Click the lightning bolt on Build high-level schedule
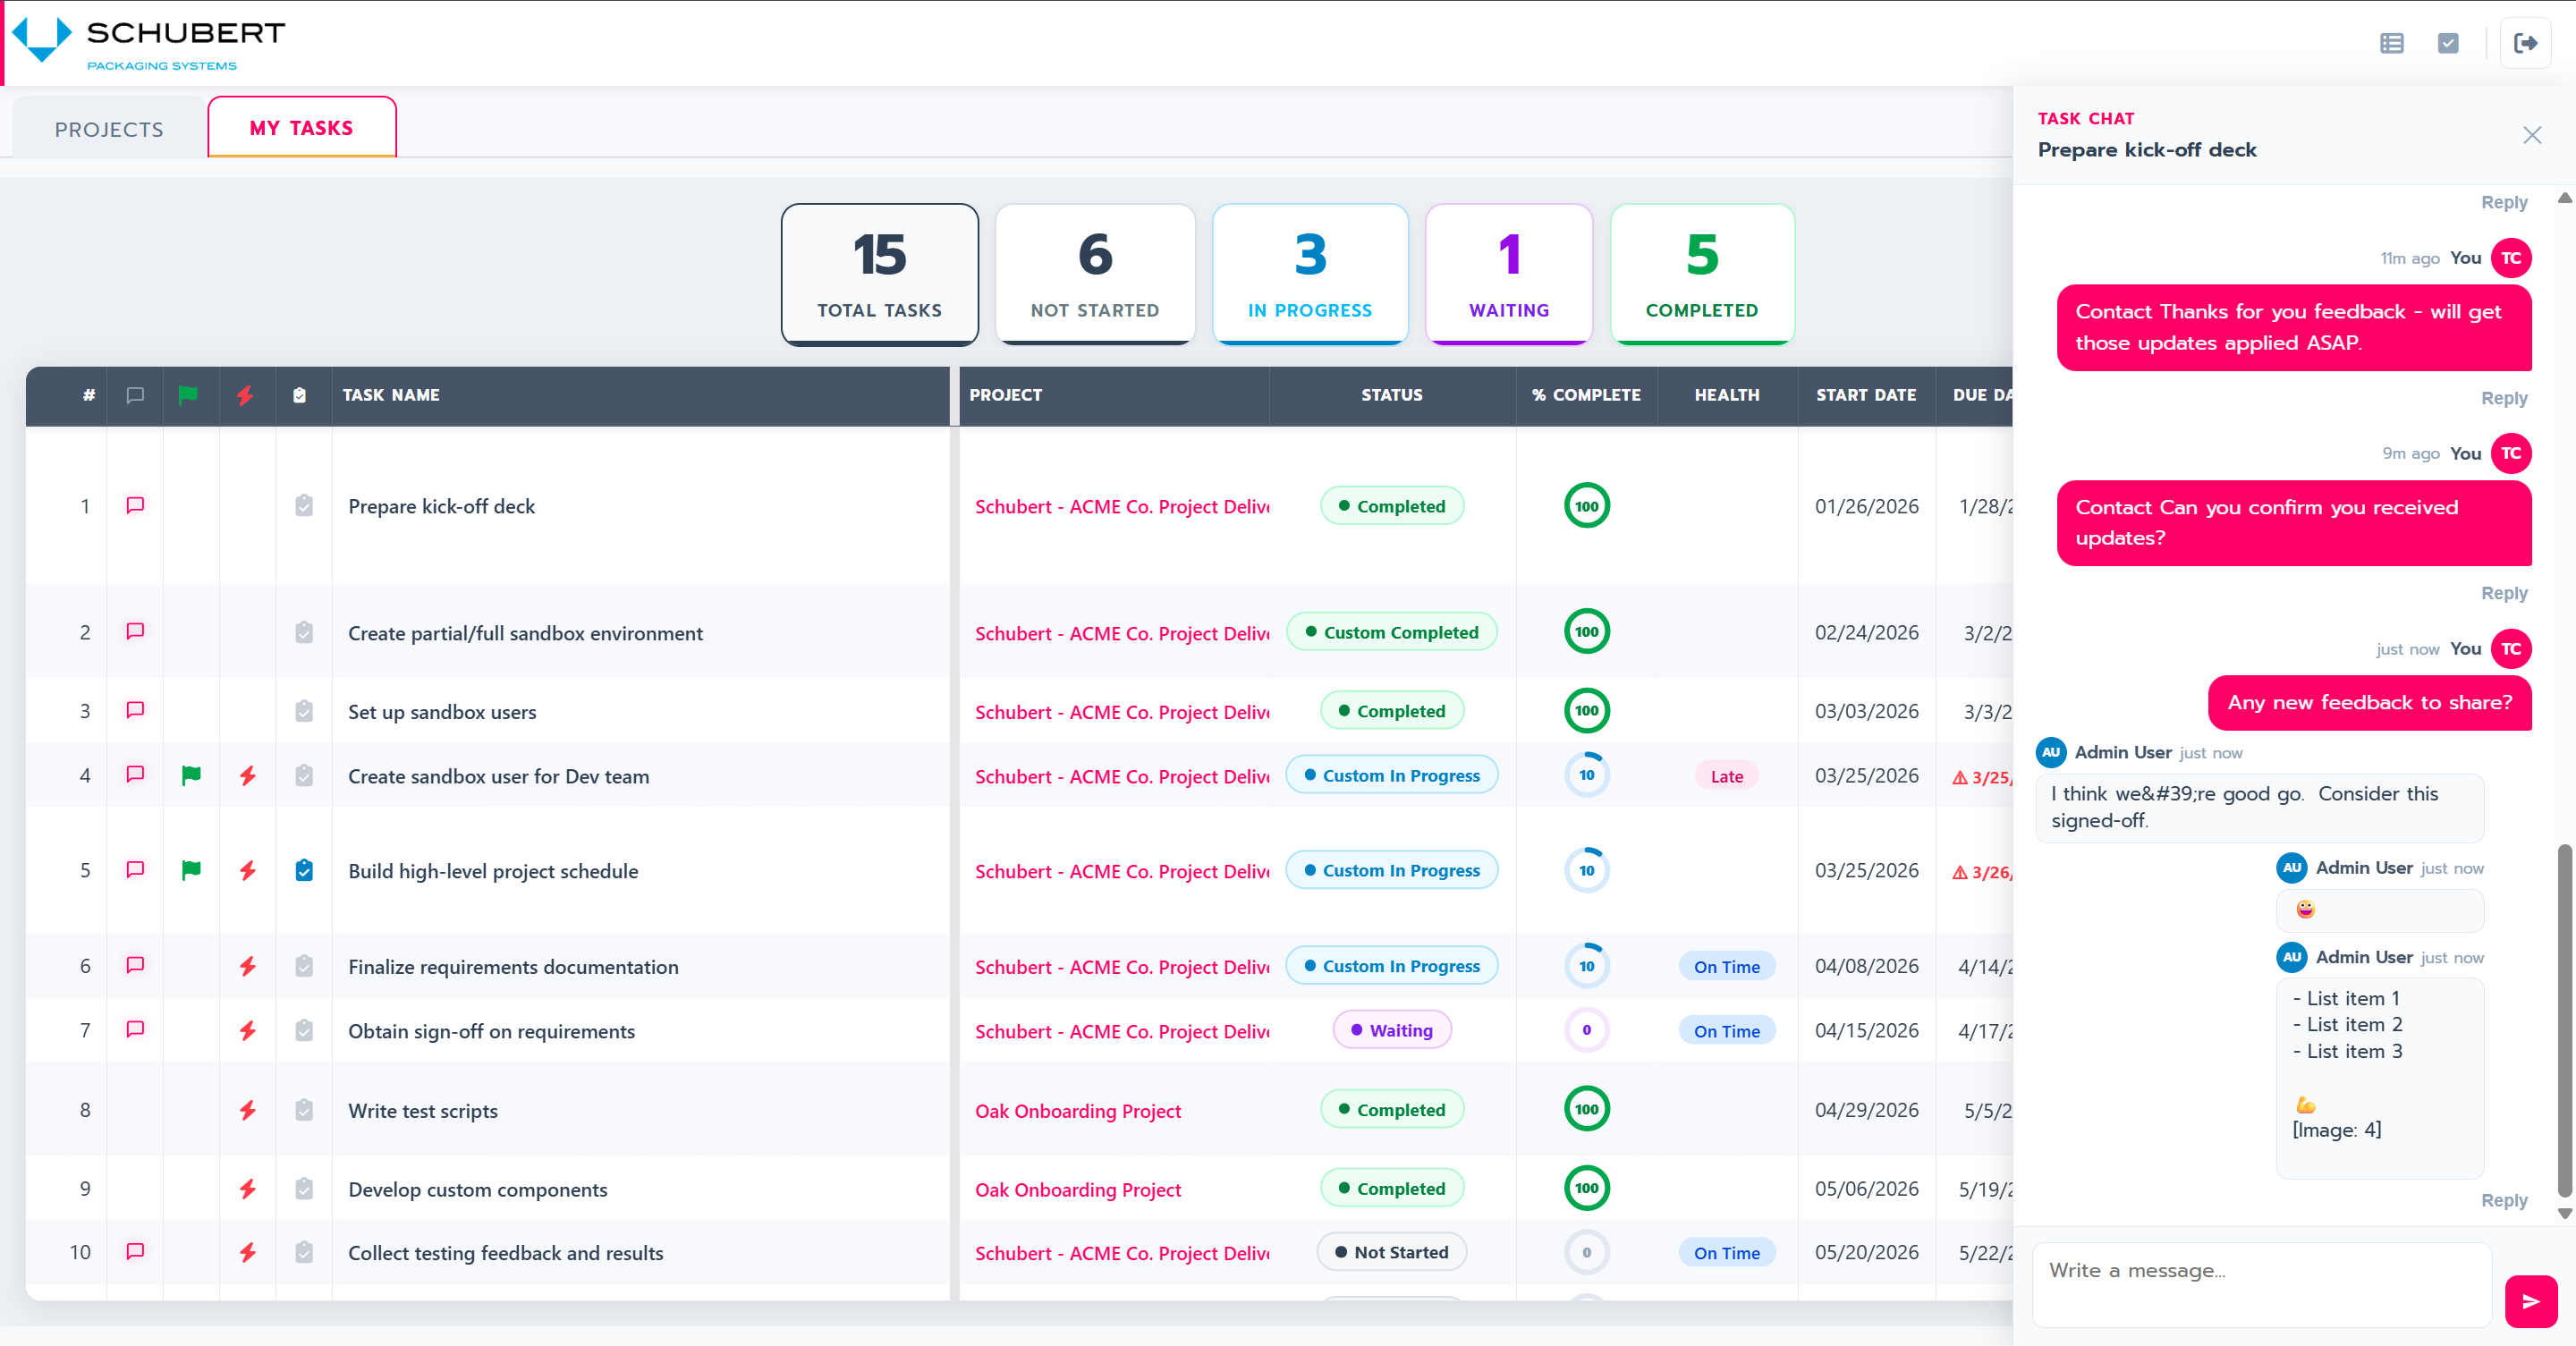The height and width of the screenshot is (1346, 2576). pyautogui.click(x=247, y=870)
